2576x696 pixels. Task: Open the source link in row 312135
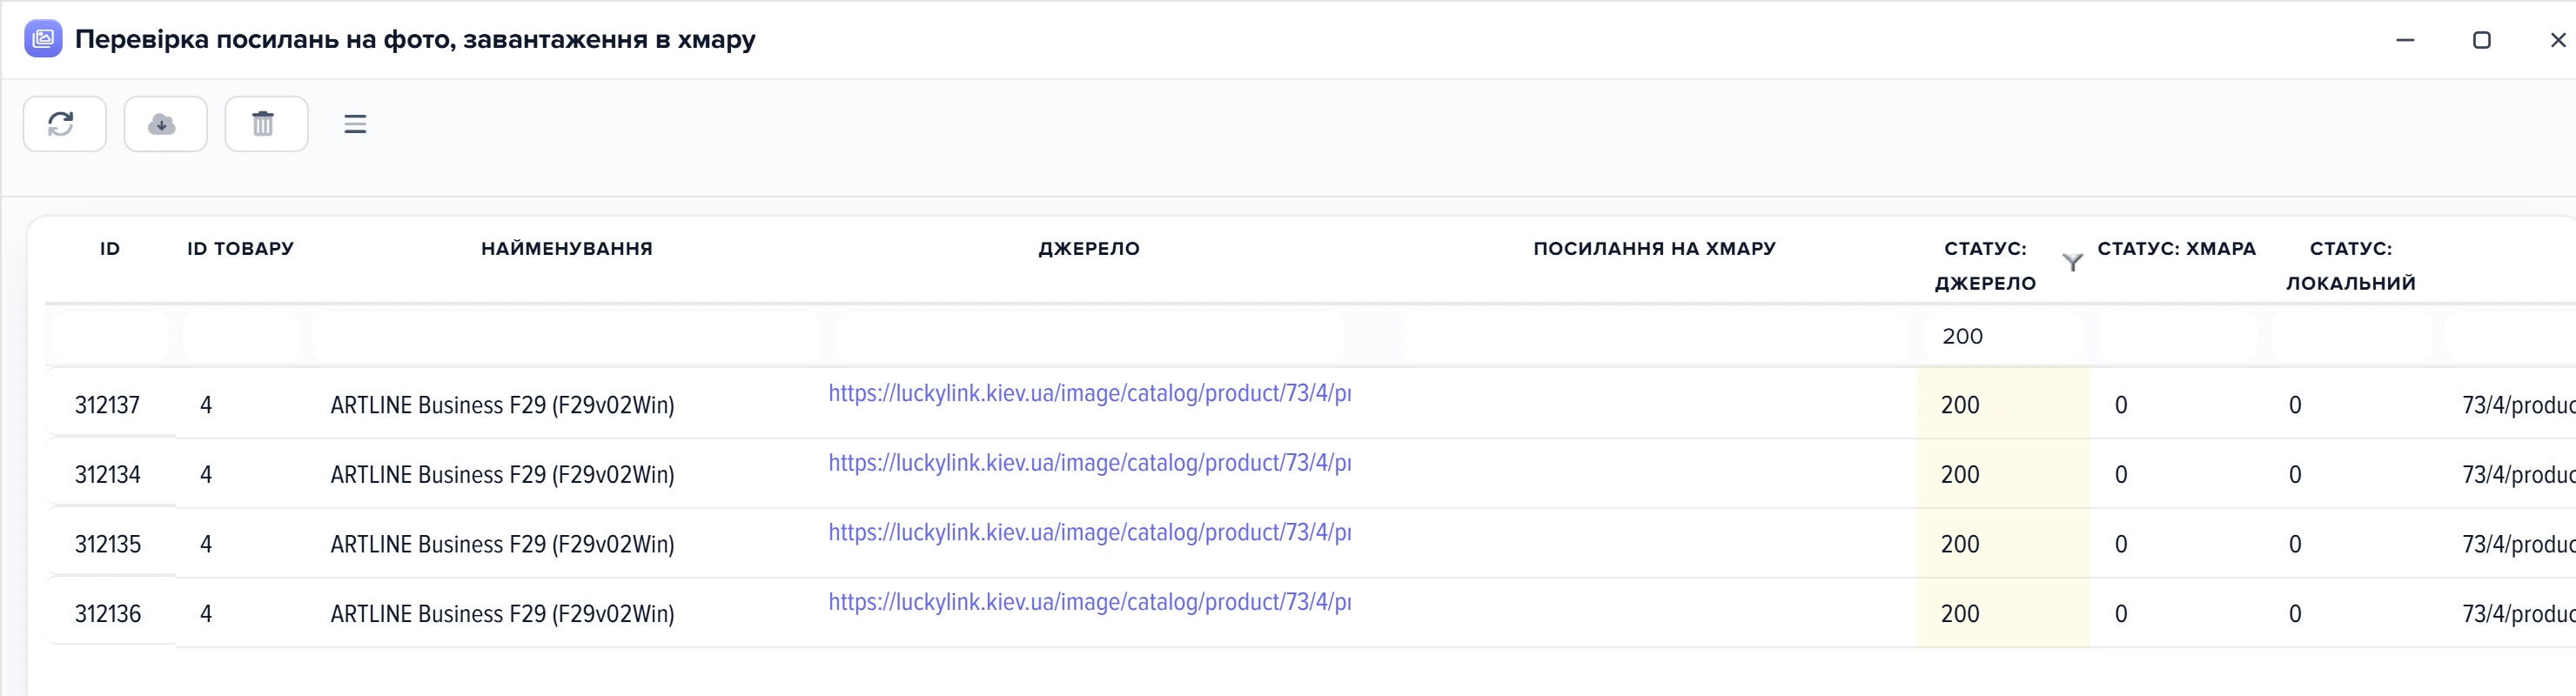(x=1089, y=532)
